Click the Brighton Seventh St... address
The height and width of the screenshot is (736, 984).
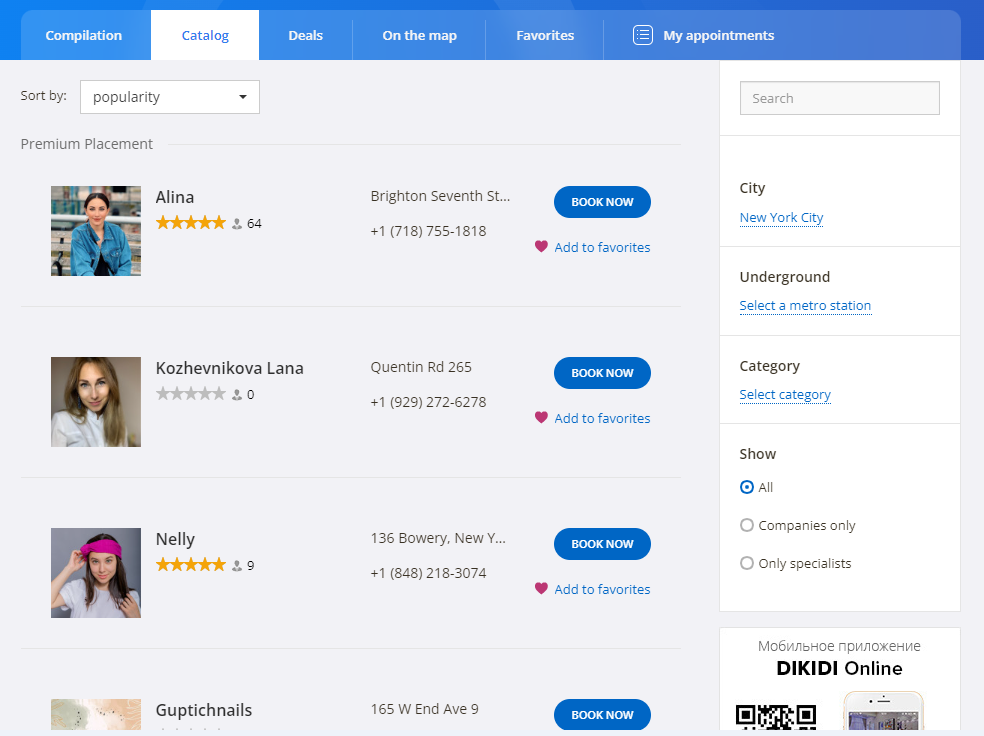(x=441, y=196)
